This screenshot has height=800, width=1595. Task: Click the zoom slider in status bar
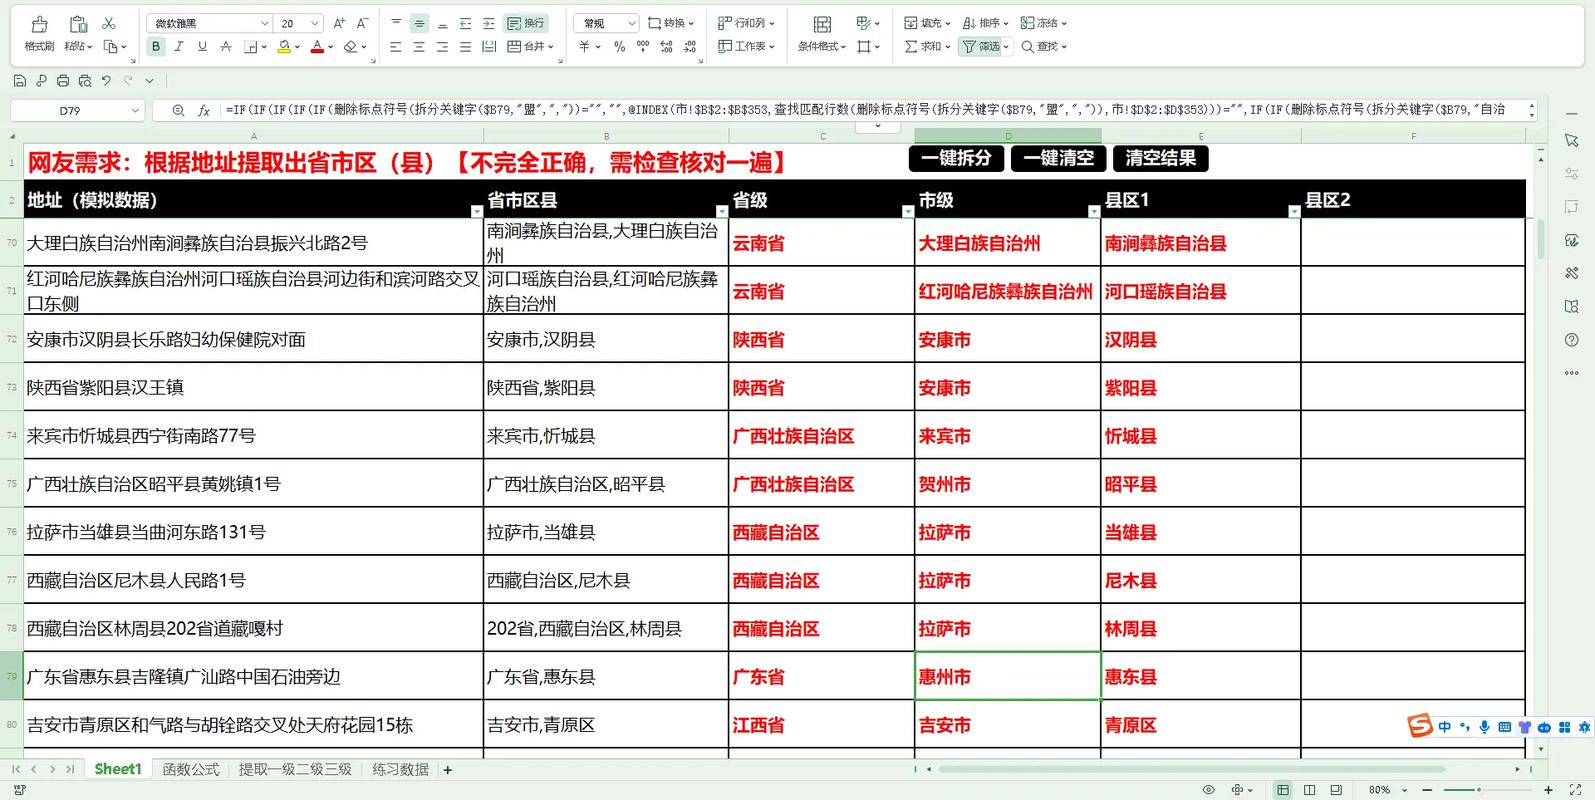coord(1479,790)
